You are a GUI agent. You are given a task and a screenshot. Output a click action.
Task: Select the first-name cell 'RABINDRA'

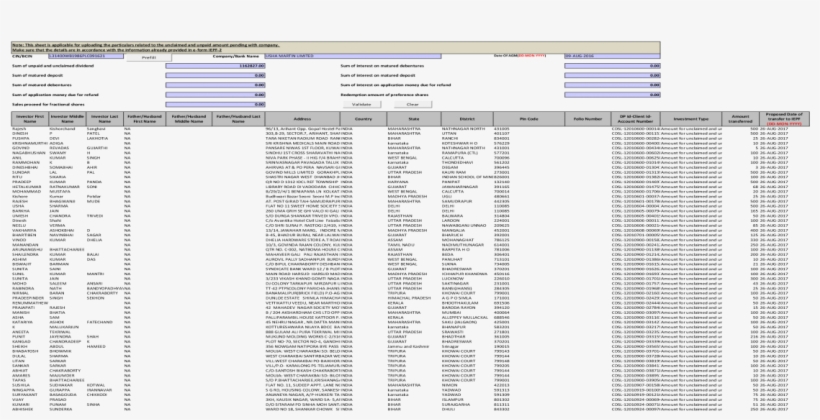(30, 288)
